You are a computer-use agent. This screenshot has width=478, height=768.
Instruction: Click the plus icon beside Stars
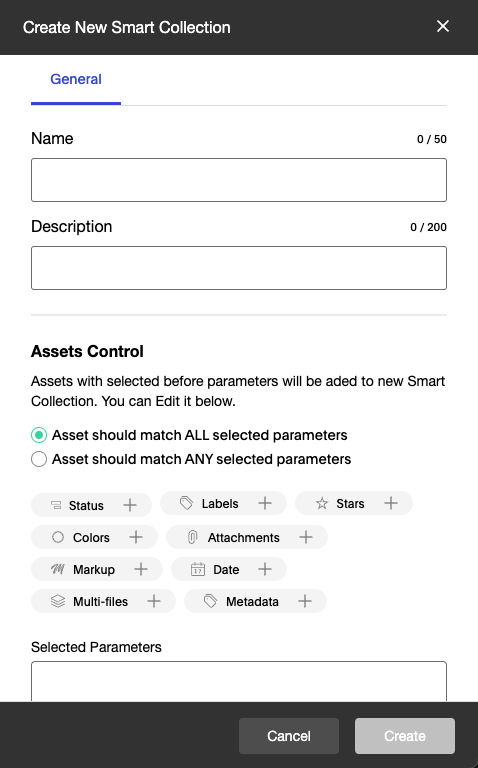[391, 503]
